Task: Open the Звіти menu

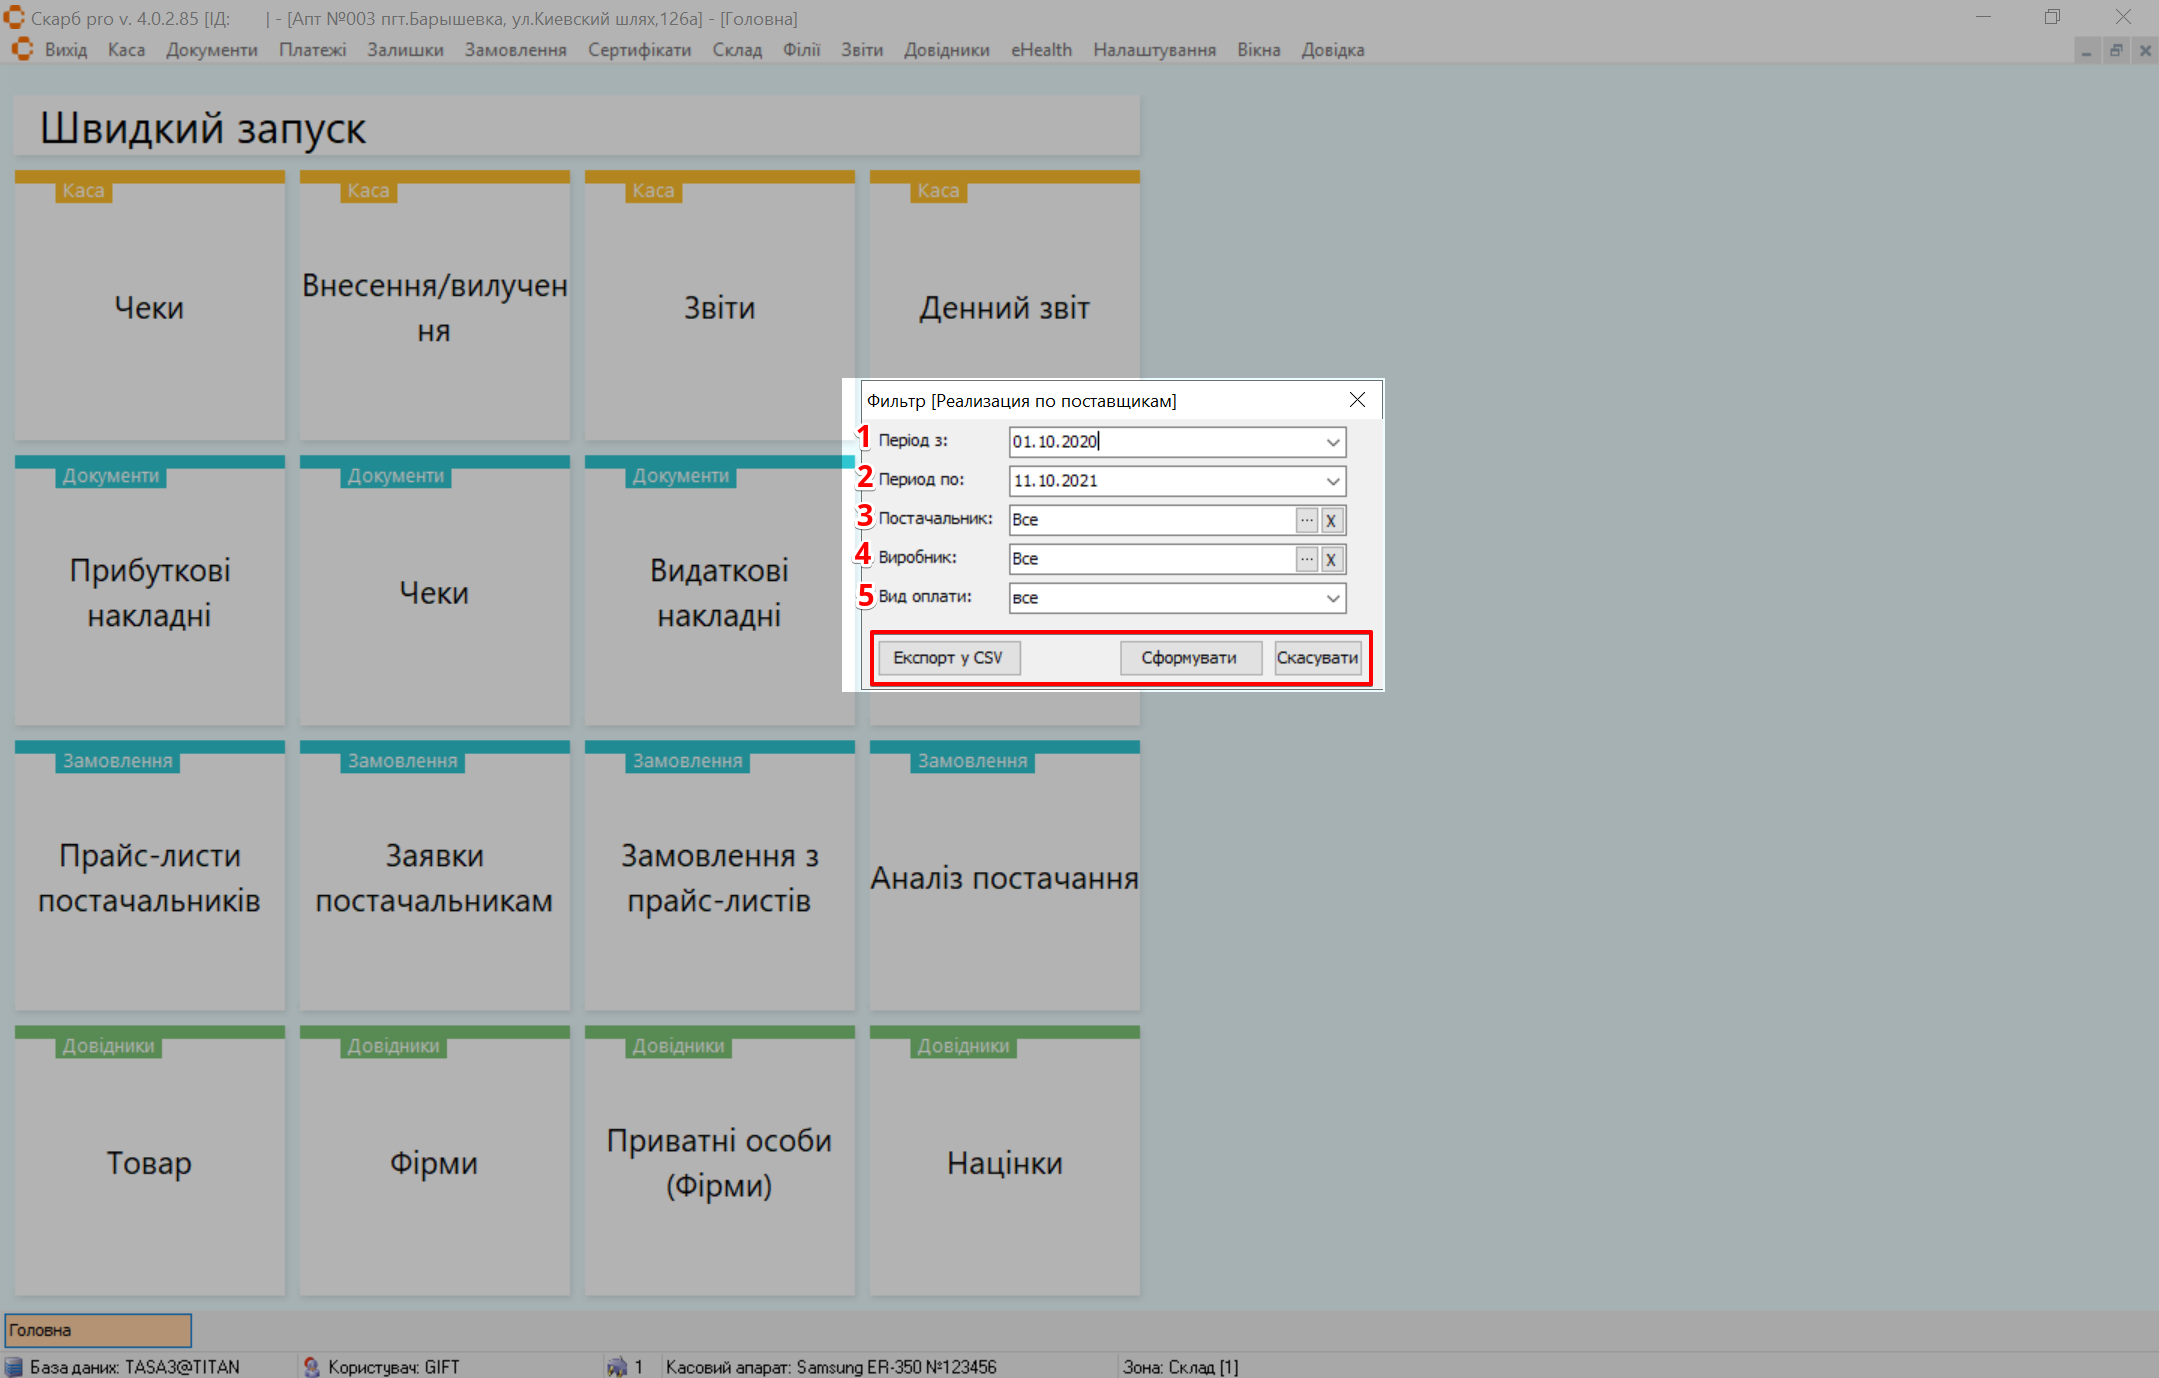Action: coord(861,50)
